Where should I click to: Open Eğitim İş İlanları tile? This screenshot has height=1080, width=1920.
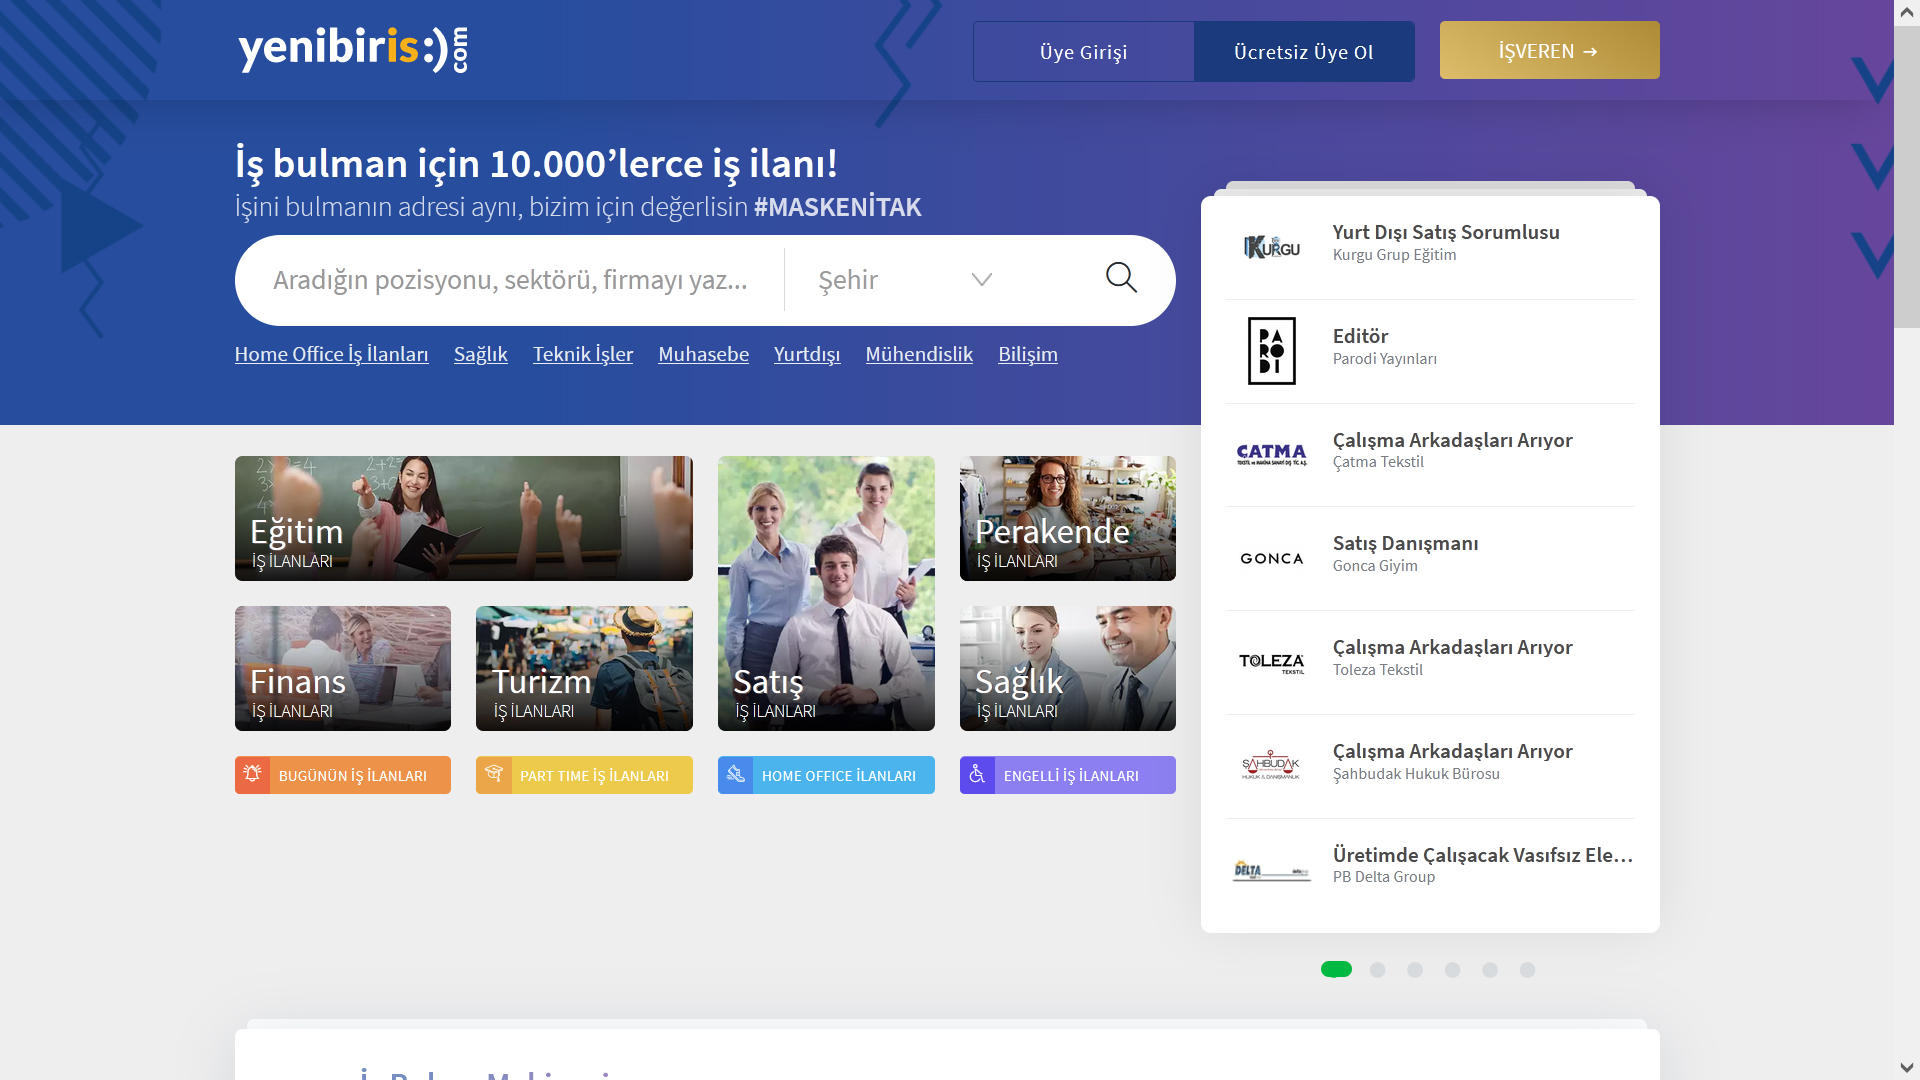coord(463,518)
